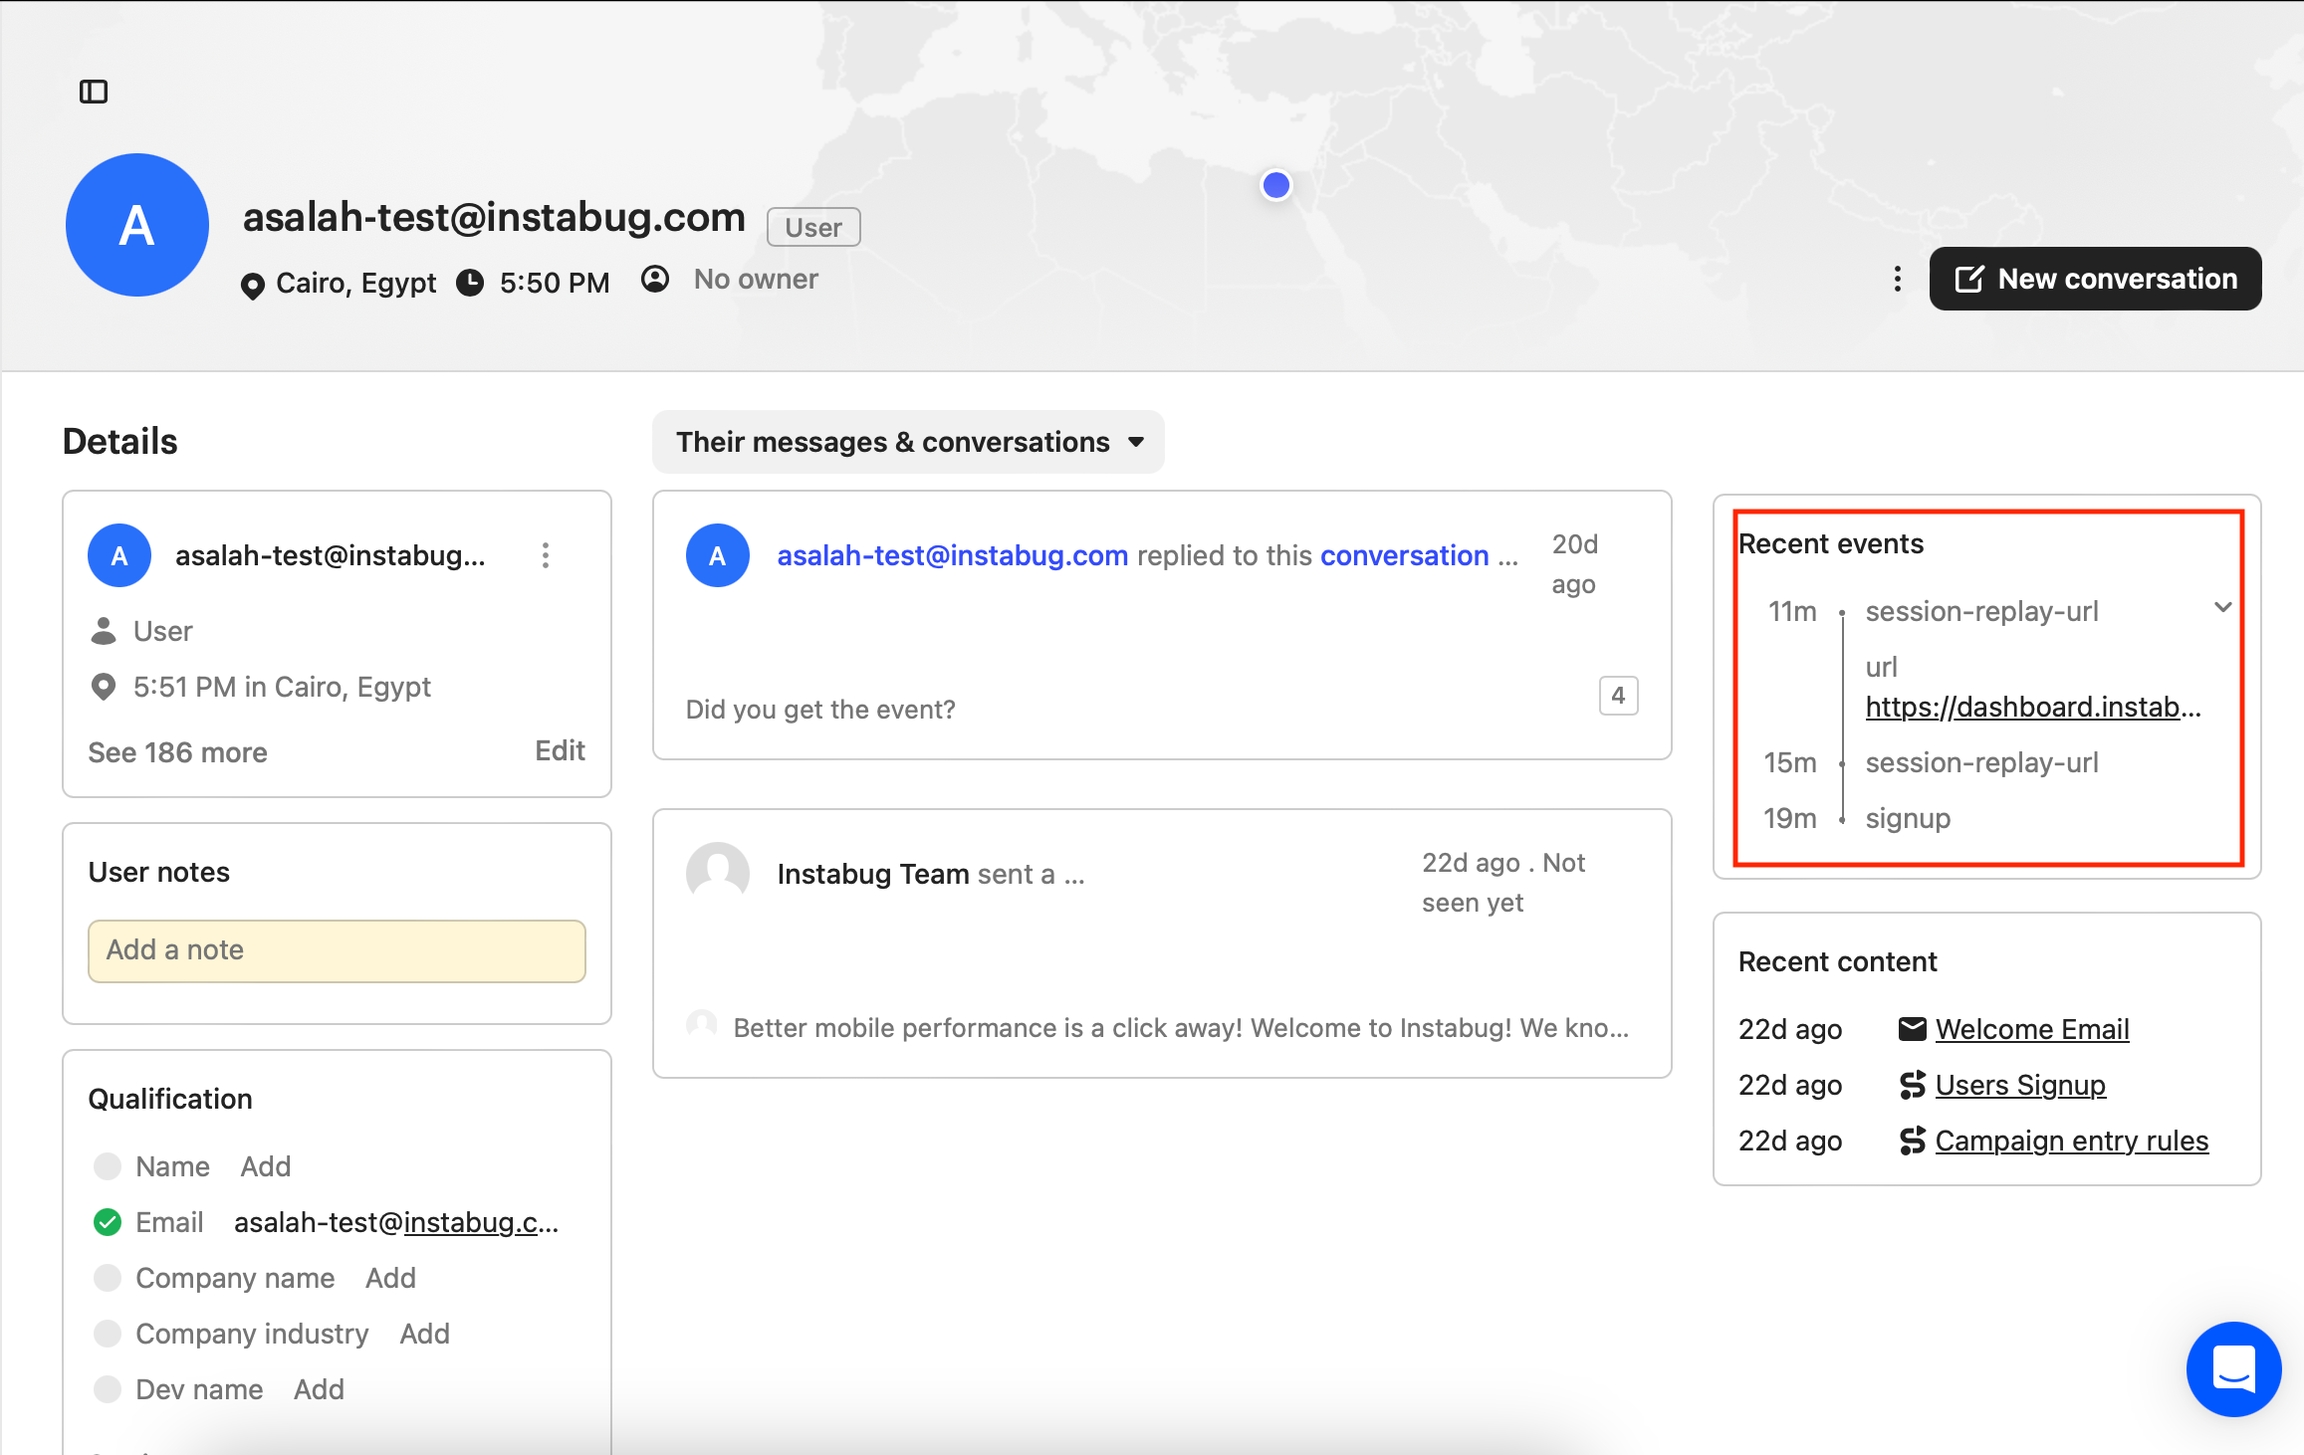Click the no-owner person icon

(655, 279)
